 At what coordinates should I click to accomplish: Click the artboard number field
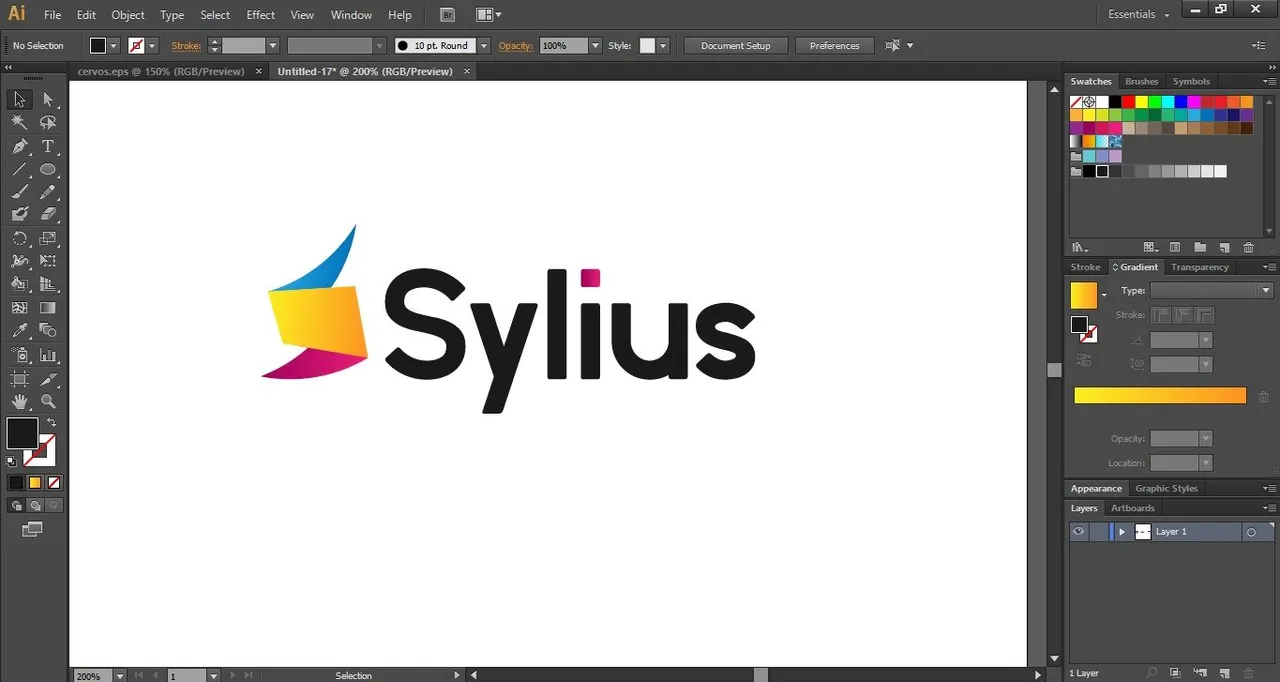coord(186,676)
